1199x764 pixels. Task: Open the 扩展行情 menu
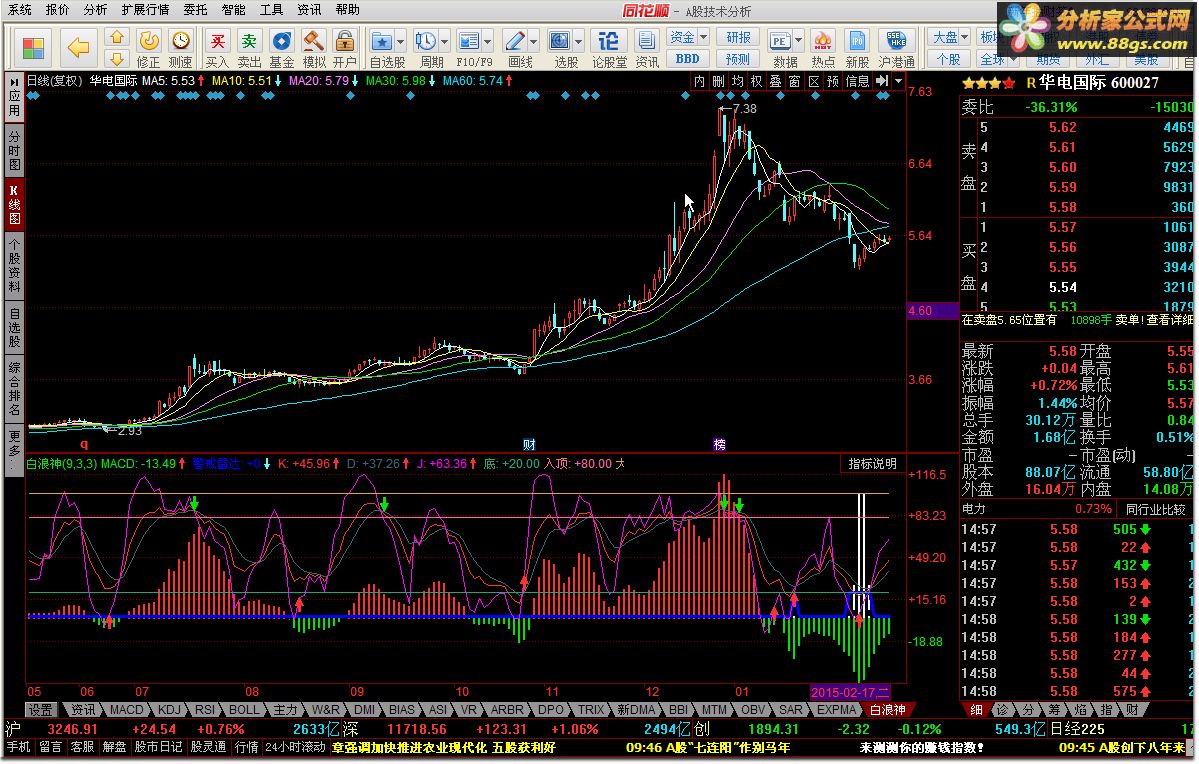coord(145,10)
